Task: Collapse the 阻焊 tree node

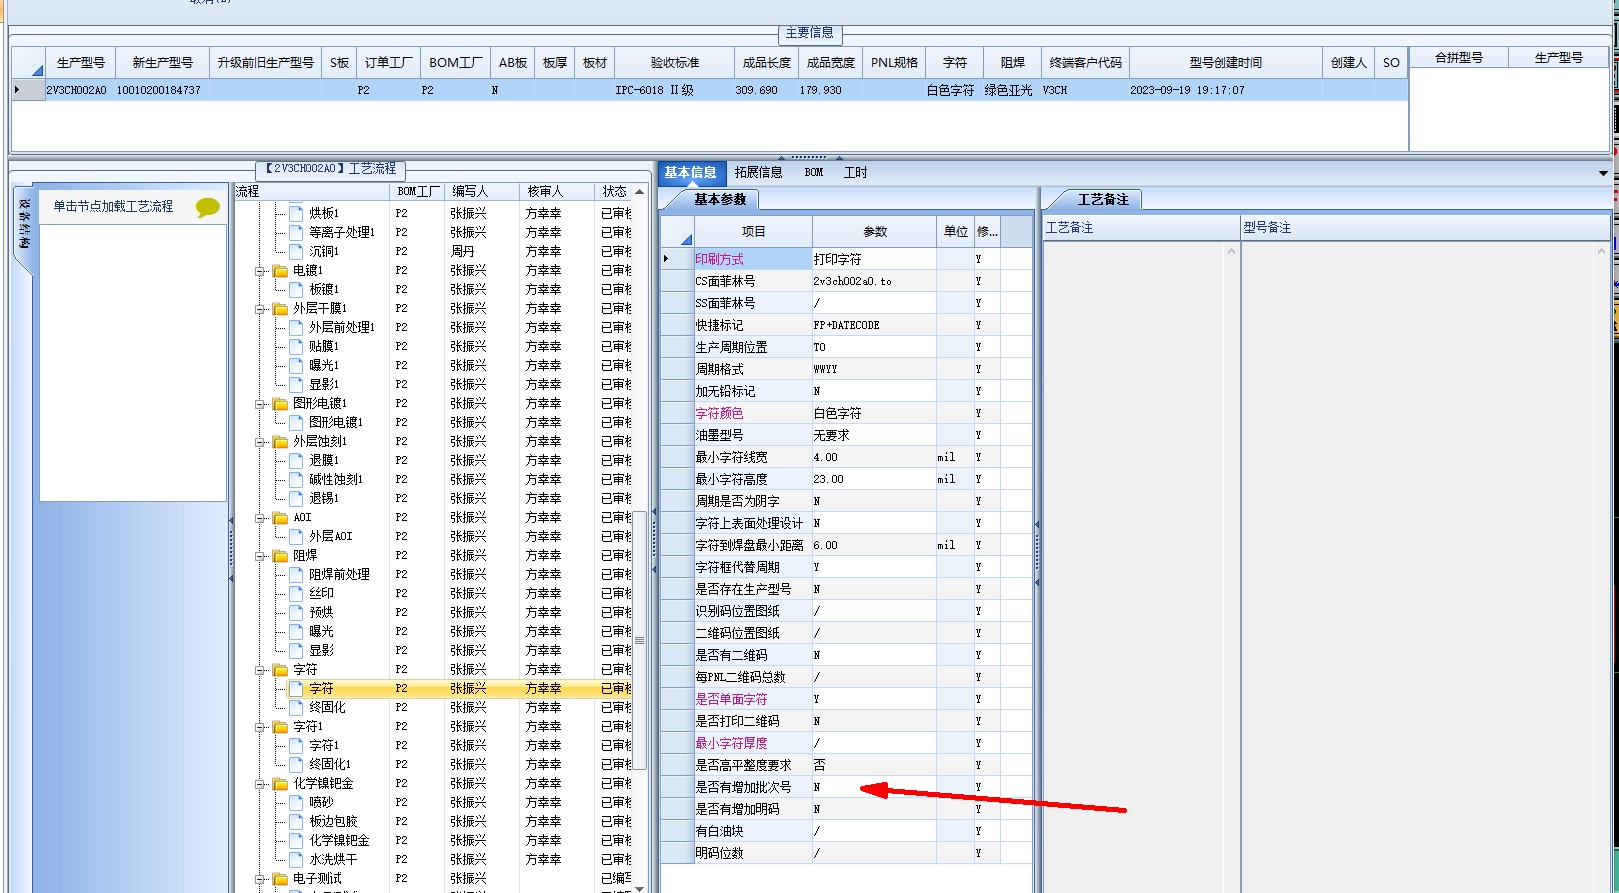Action: click(x=260, y=555)
